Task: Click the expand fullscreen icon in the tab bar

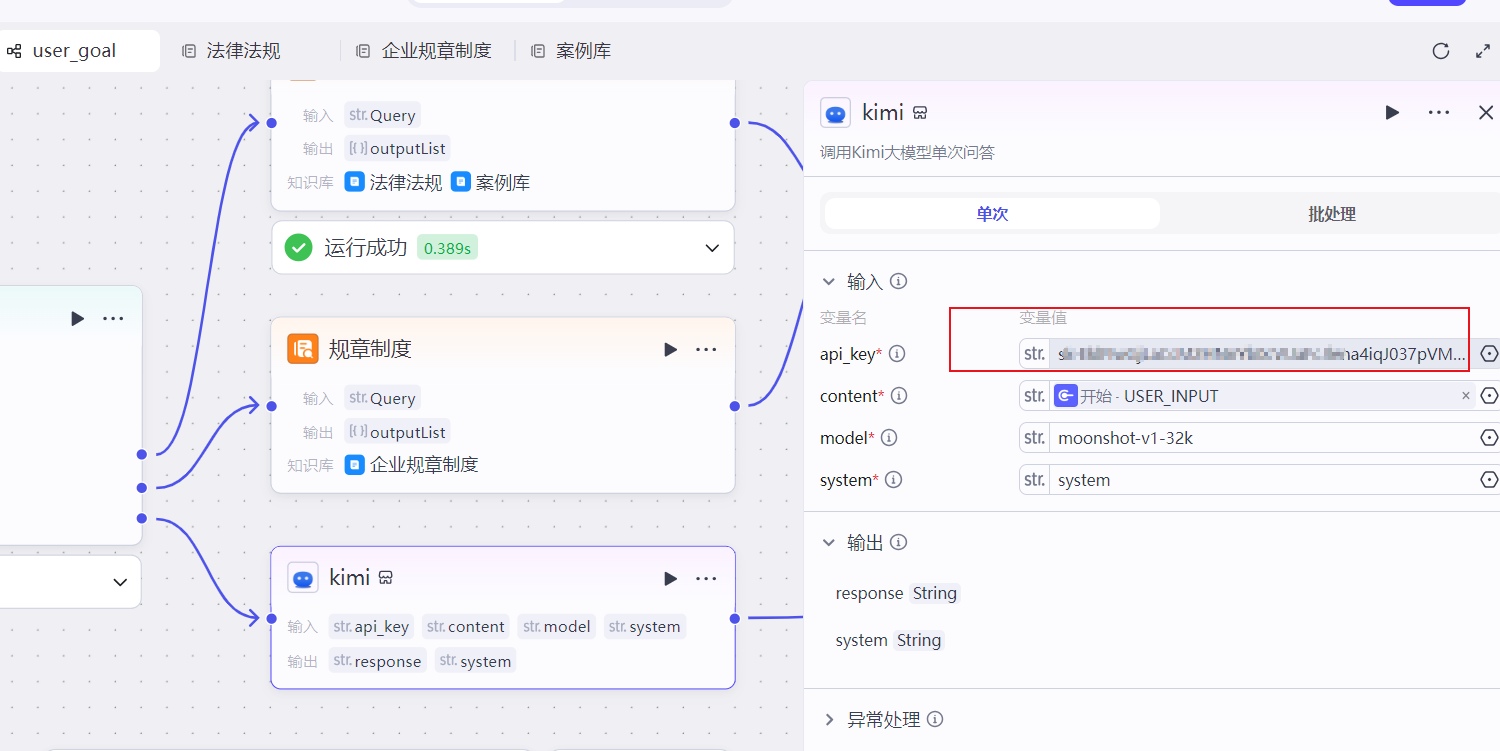Action: [1483, 51]
